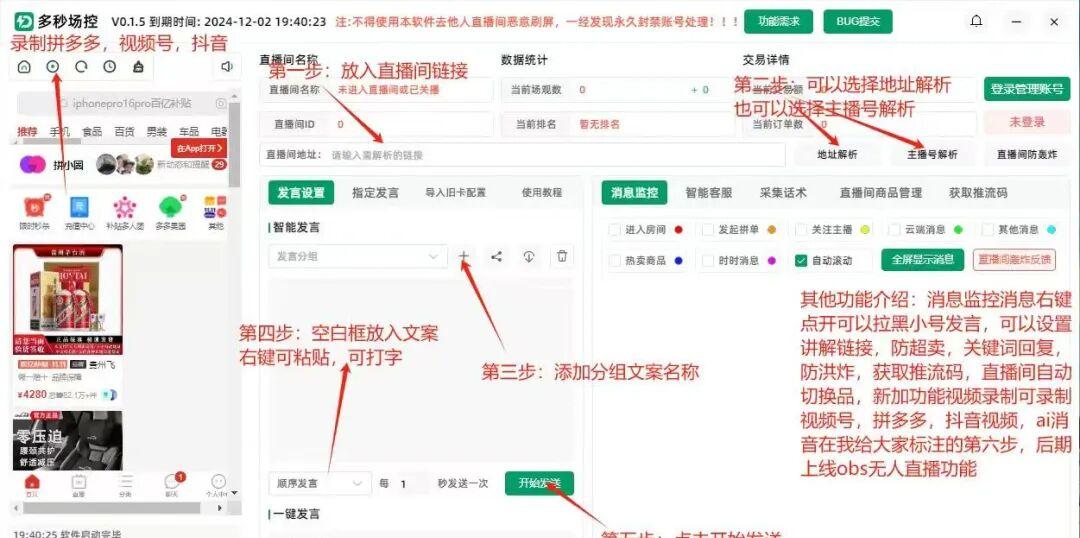Click the 直播间轰炸反馈 button
This screenshot has width=1080, height=538.
point(1015,260)
